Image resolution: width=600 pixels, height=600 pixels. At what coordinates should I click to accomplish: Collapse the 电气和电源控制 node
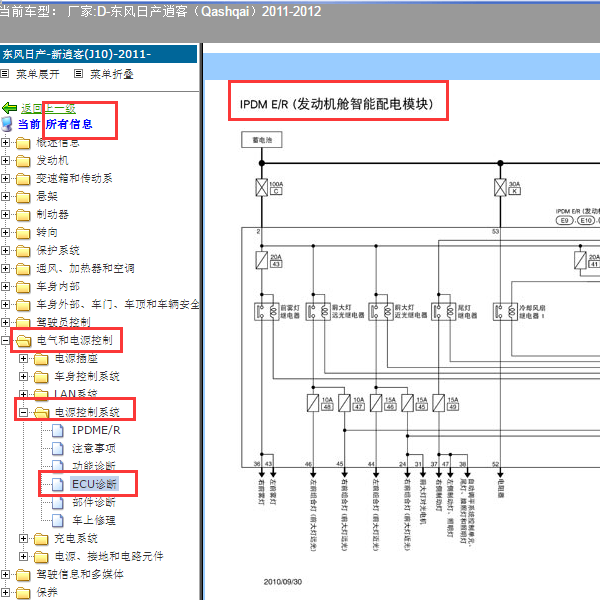5,340
